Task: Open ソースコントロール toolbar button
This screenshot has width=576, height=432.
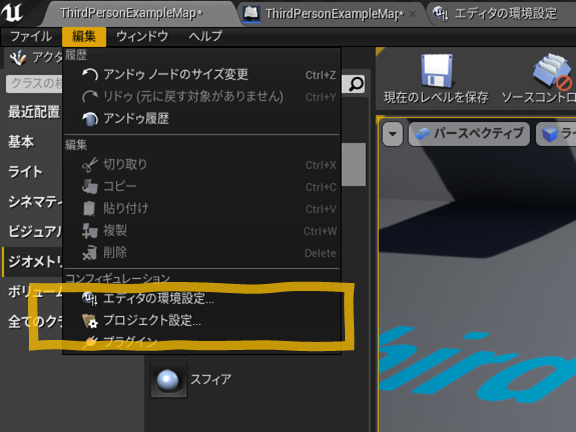Action: pos(539,79)
